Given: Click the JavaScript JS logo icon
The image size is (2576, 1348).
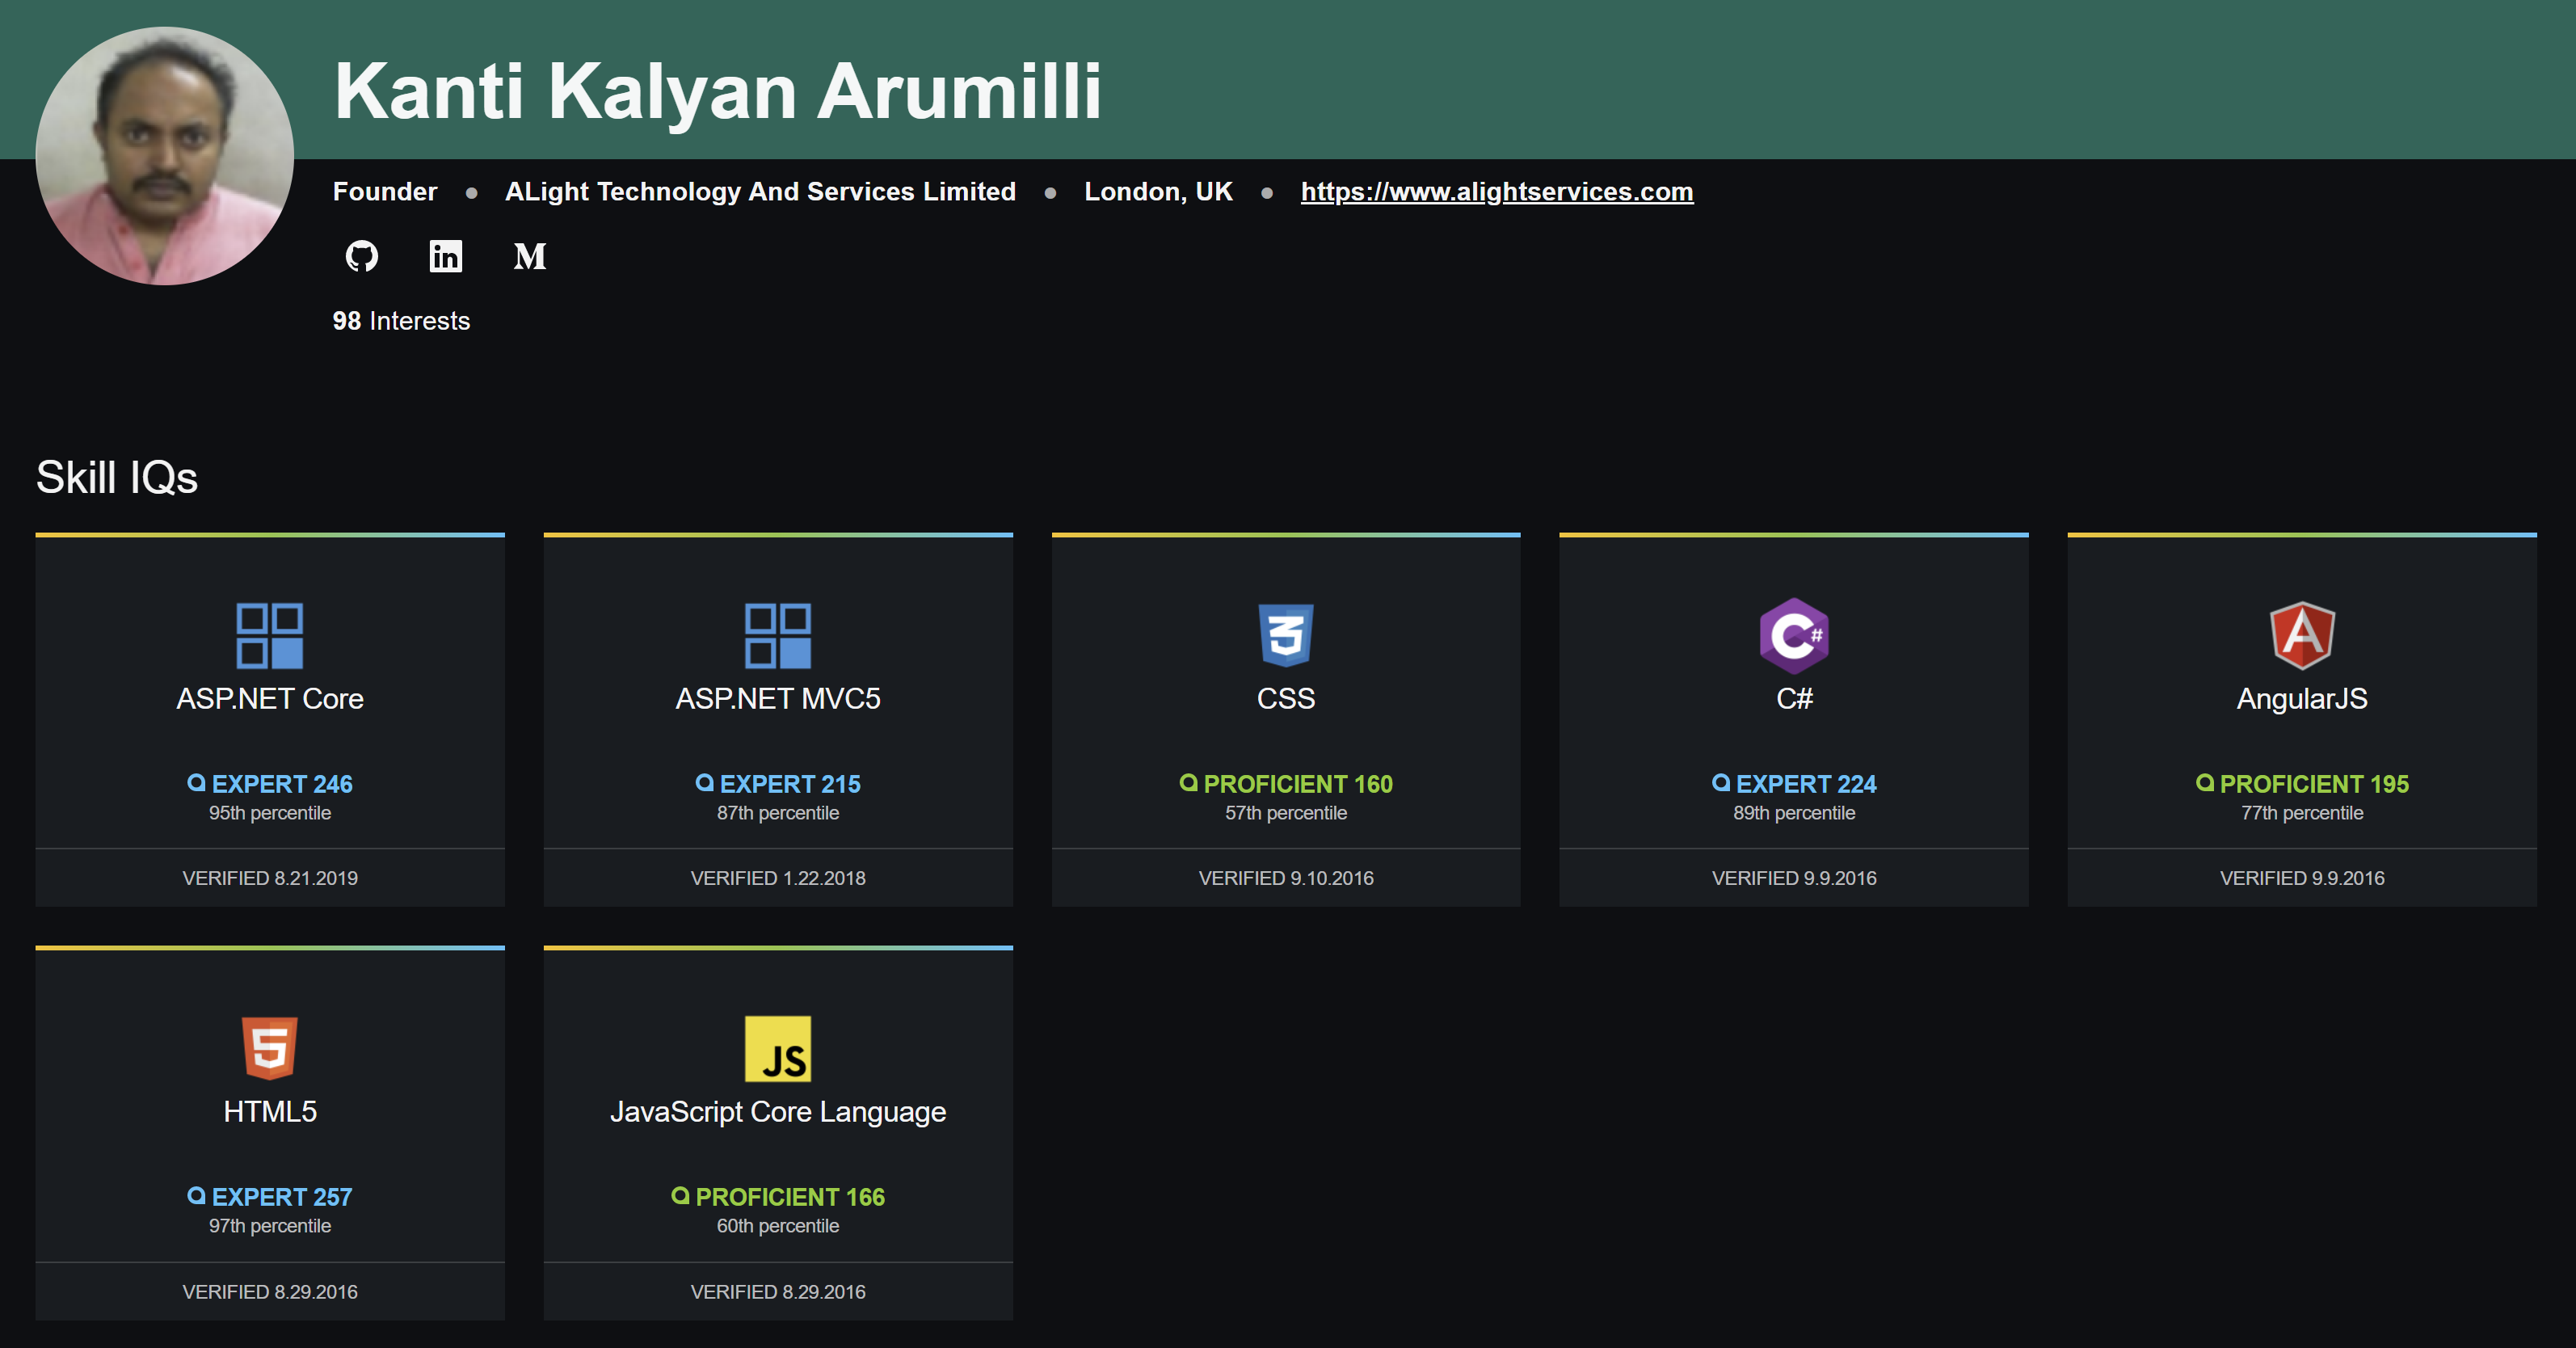Looking at the screenshot, I should pyautogui.click(x=778, y=1048).
